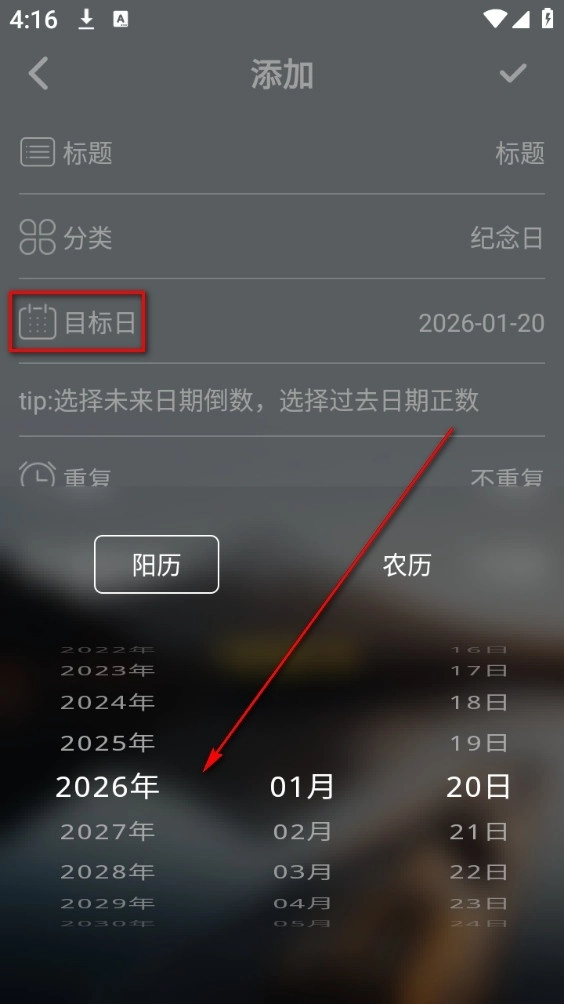
Task: Confirm with the checkmark icon
Action: click(513, 73)
